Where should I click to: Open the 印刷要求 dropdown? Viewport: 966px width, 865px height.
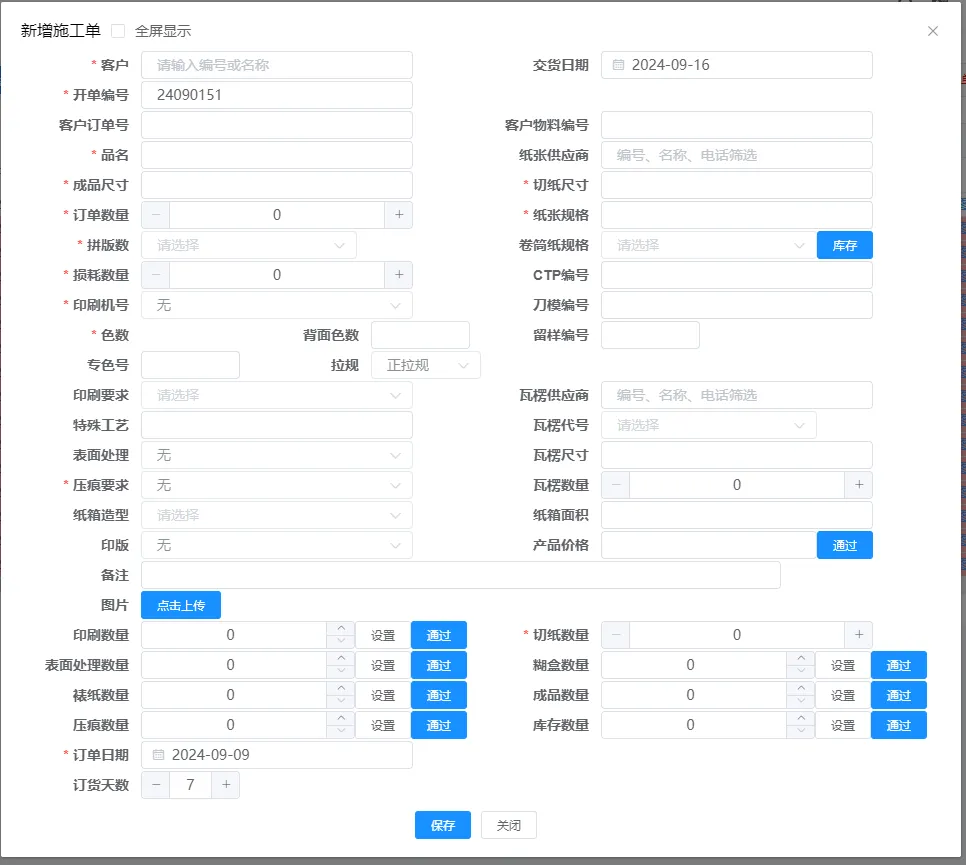(277, 395)
